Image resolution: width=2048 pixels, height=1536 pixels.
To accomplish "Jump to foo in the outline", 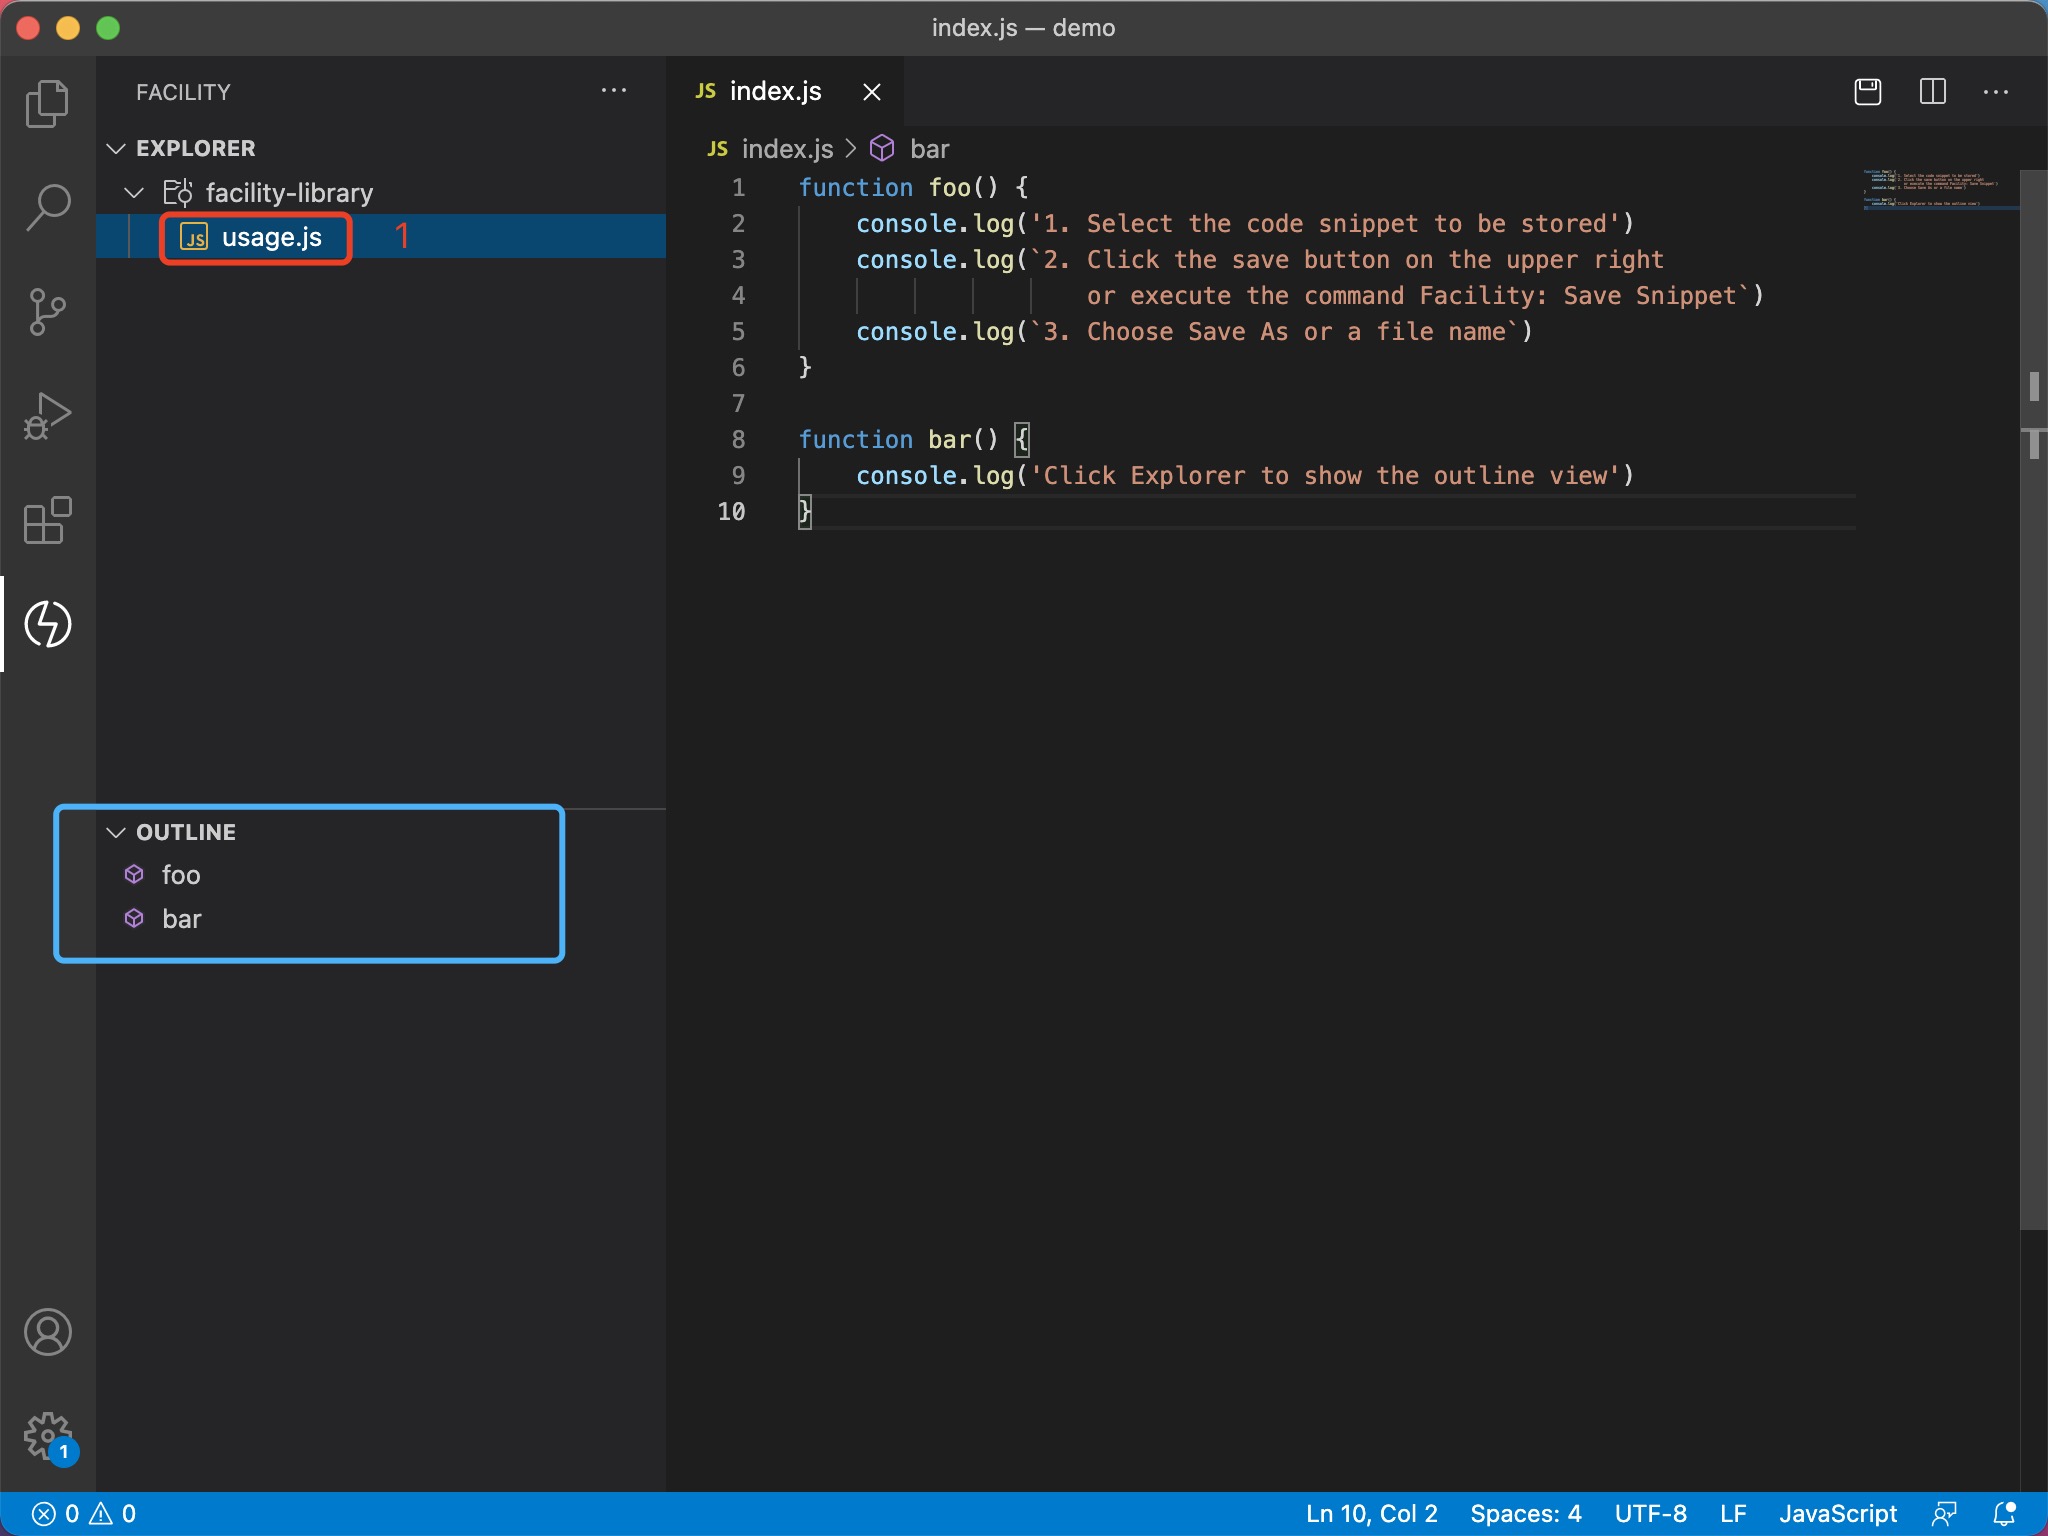I will [x=181, y=875].
